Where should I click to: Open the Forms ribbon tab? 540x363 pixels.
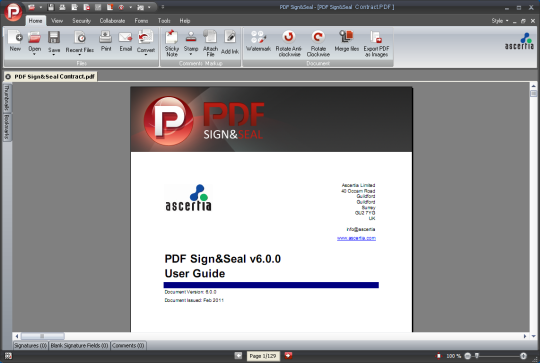click(x=141, y=21)
